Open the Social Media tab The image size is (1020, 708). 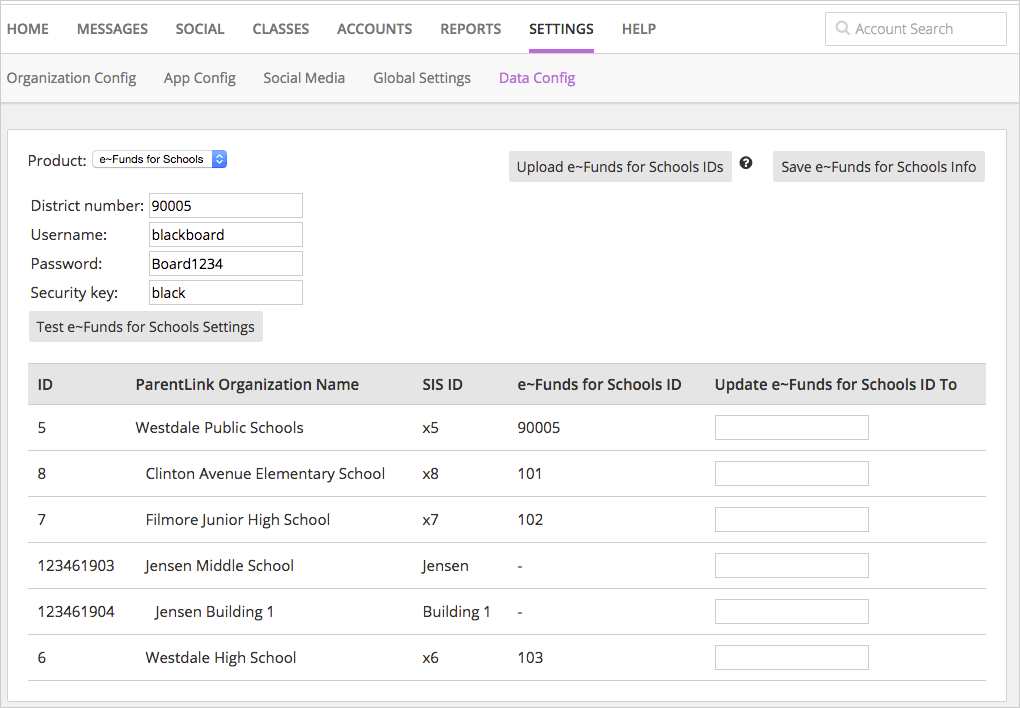(304, 78)
